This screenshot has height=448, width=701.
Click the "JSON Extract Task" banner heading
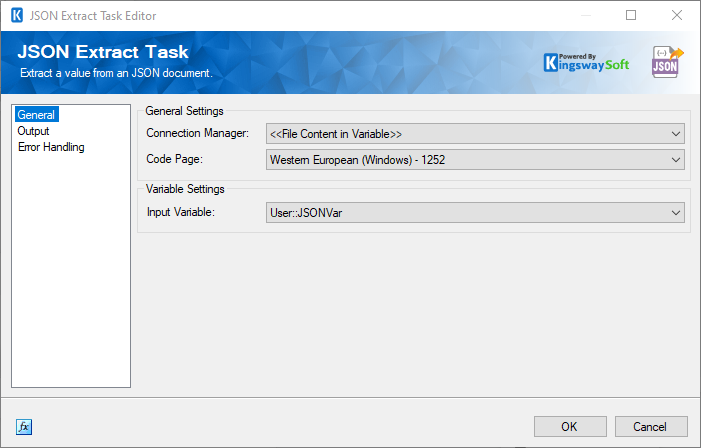pyautogui.click(x=104, y=52)
